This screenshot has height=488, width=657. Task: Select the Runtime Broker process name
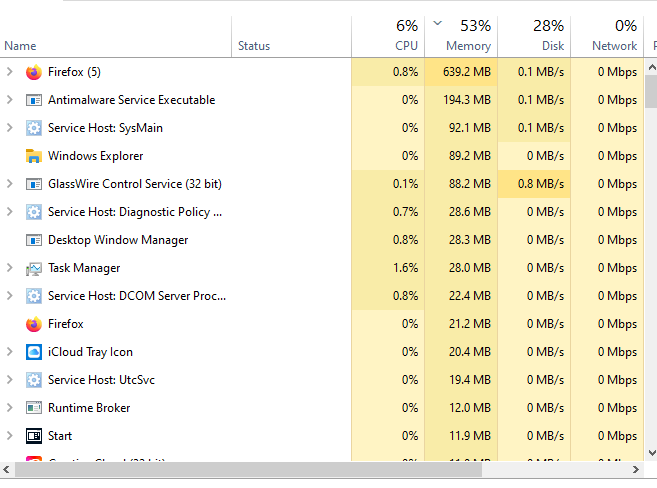tap(89, 408)
